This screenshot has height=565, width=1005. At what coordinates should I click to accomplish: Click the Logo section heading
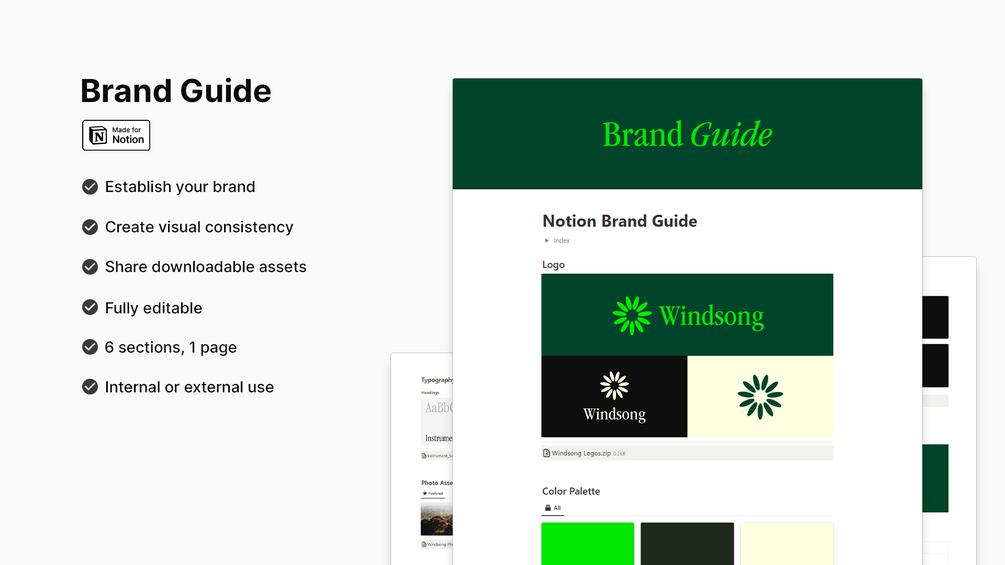[x=553, y=265]
